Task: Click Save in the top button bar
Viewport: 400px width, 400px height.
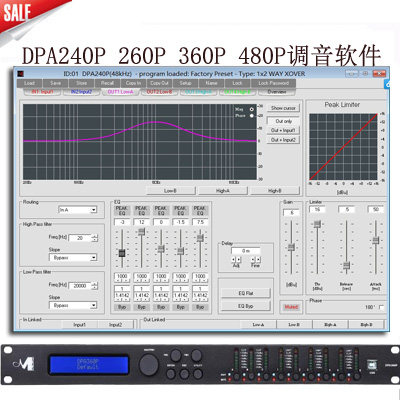Action: click(x=56, y=83)
